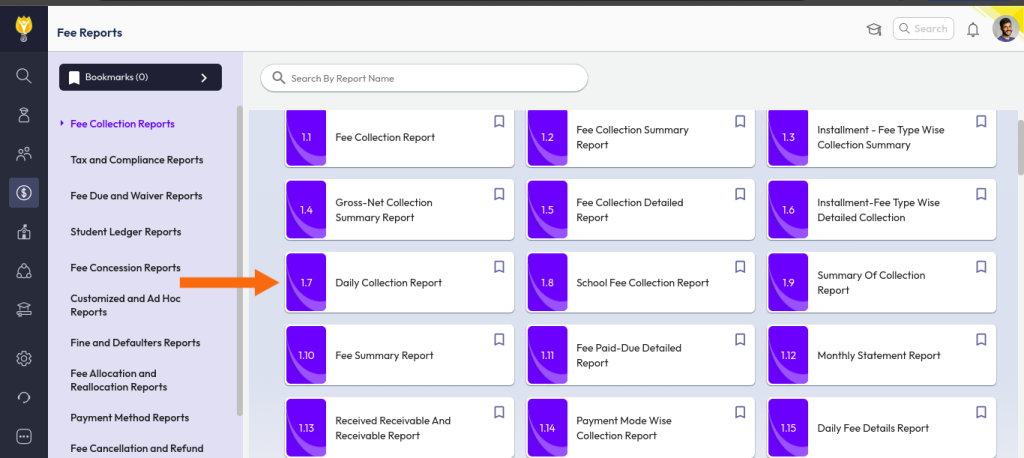
Task: Toggle bookmark on Fee Collection Summary Report
Action: pos(740,121)
